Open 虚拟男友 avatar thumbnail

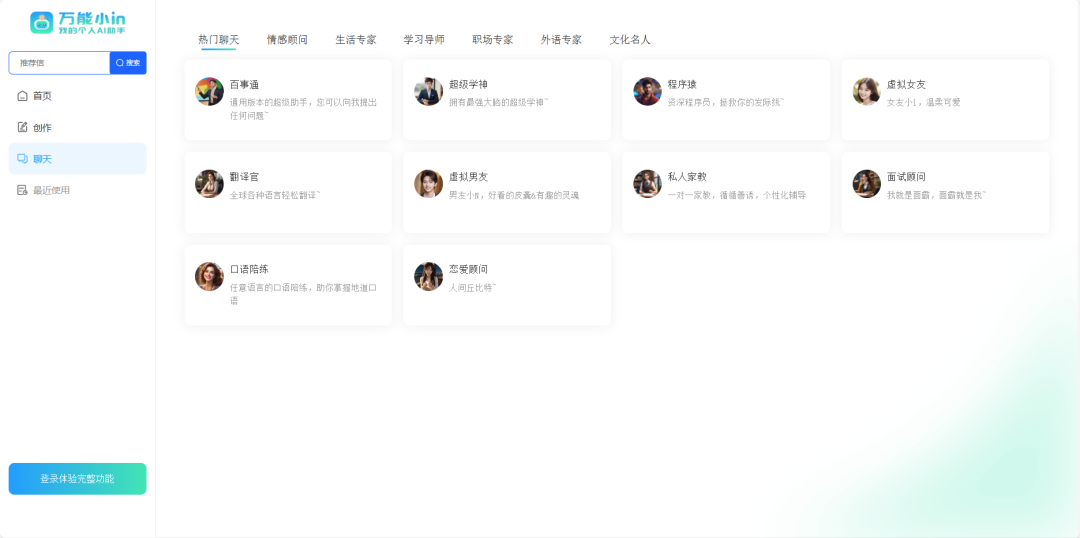pos(428,183)
